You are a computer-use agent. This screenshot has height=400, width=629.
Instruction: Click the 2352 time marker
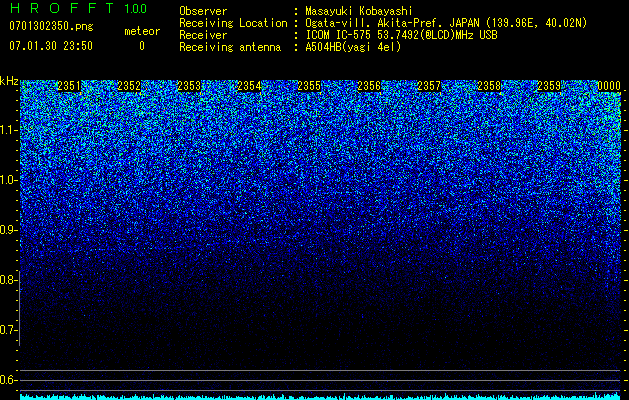click(x=129, y=86)
